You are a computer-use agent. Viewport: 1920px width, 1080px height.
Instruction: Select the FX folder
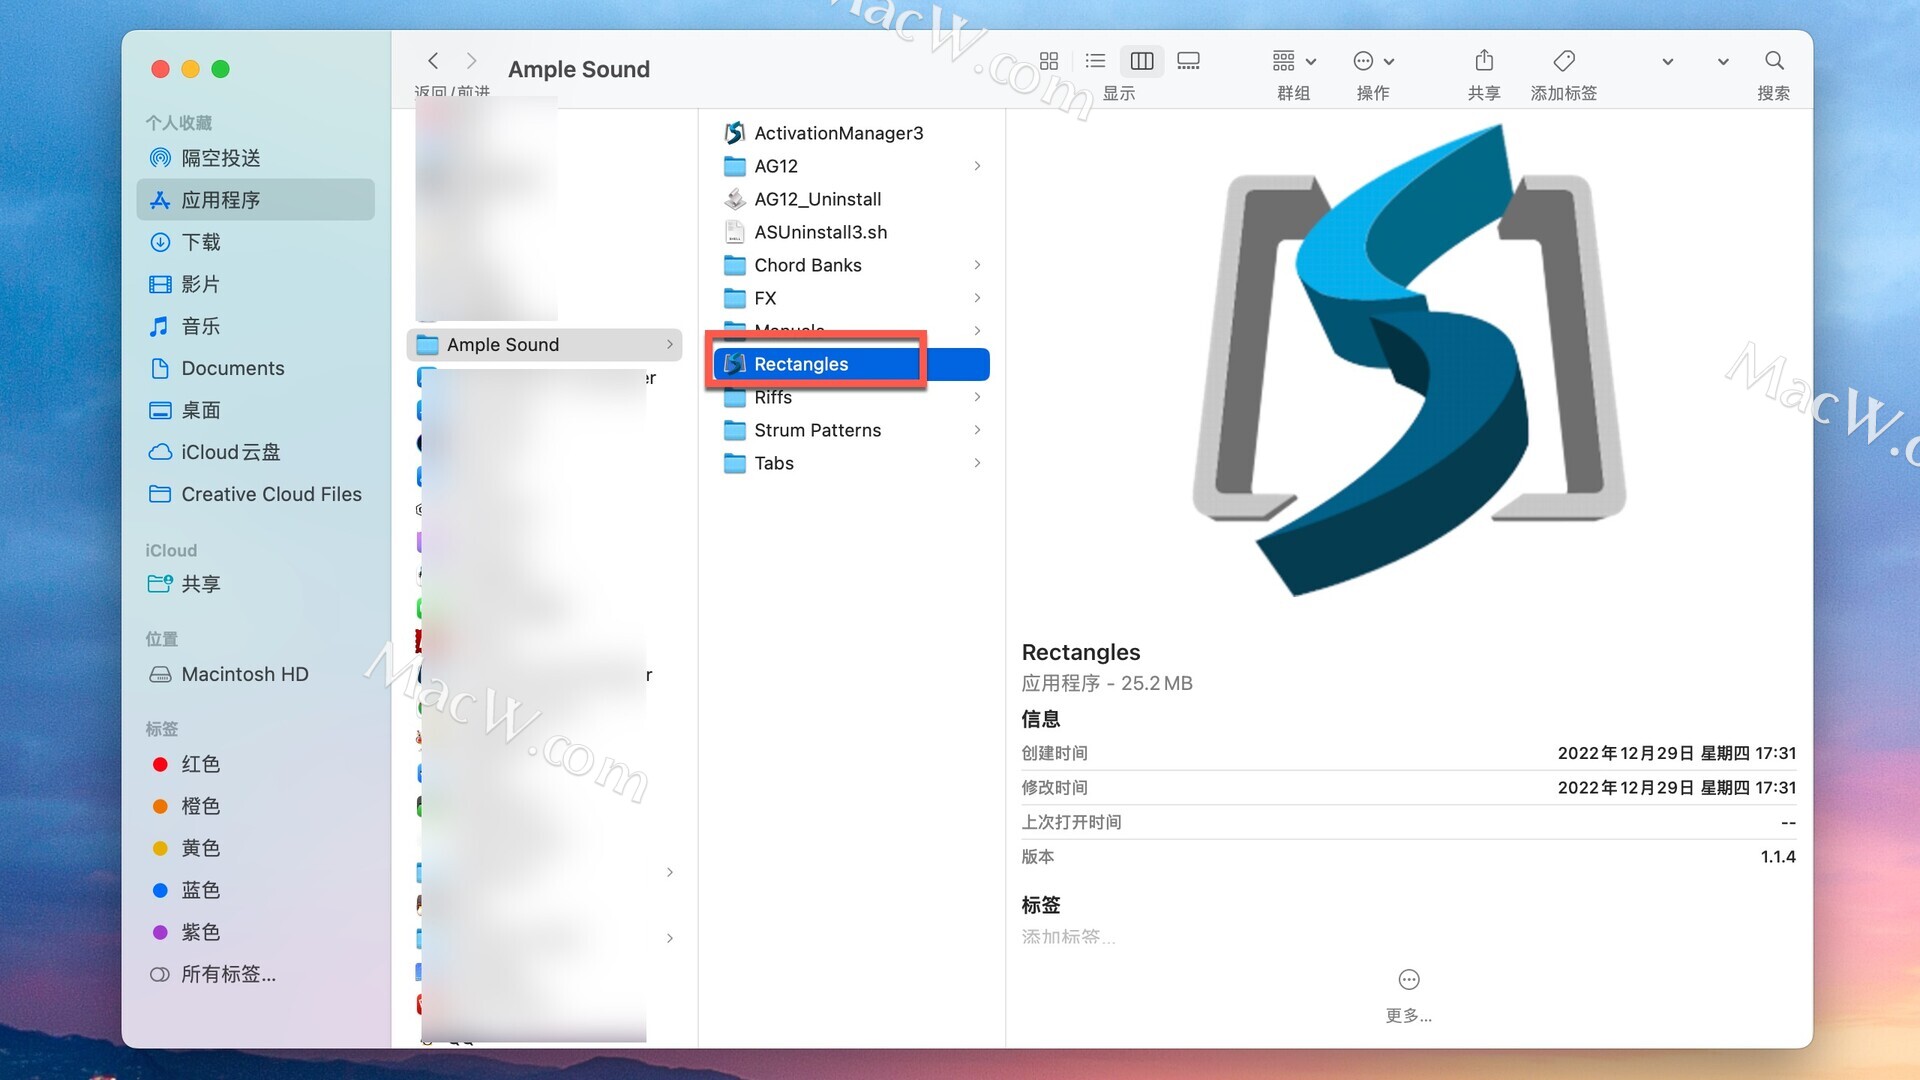pyautogui.click(x=852, y=298)
